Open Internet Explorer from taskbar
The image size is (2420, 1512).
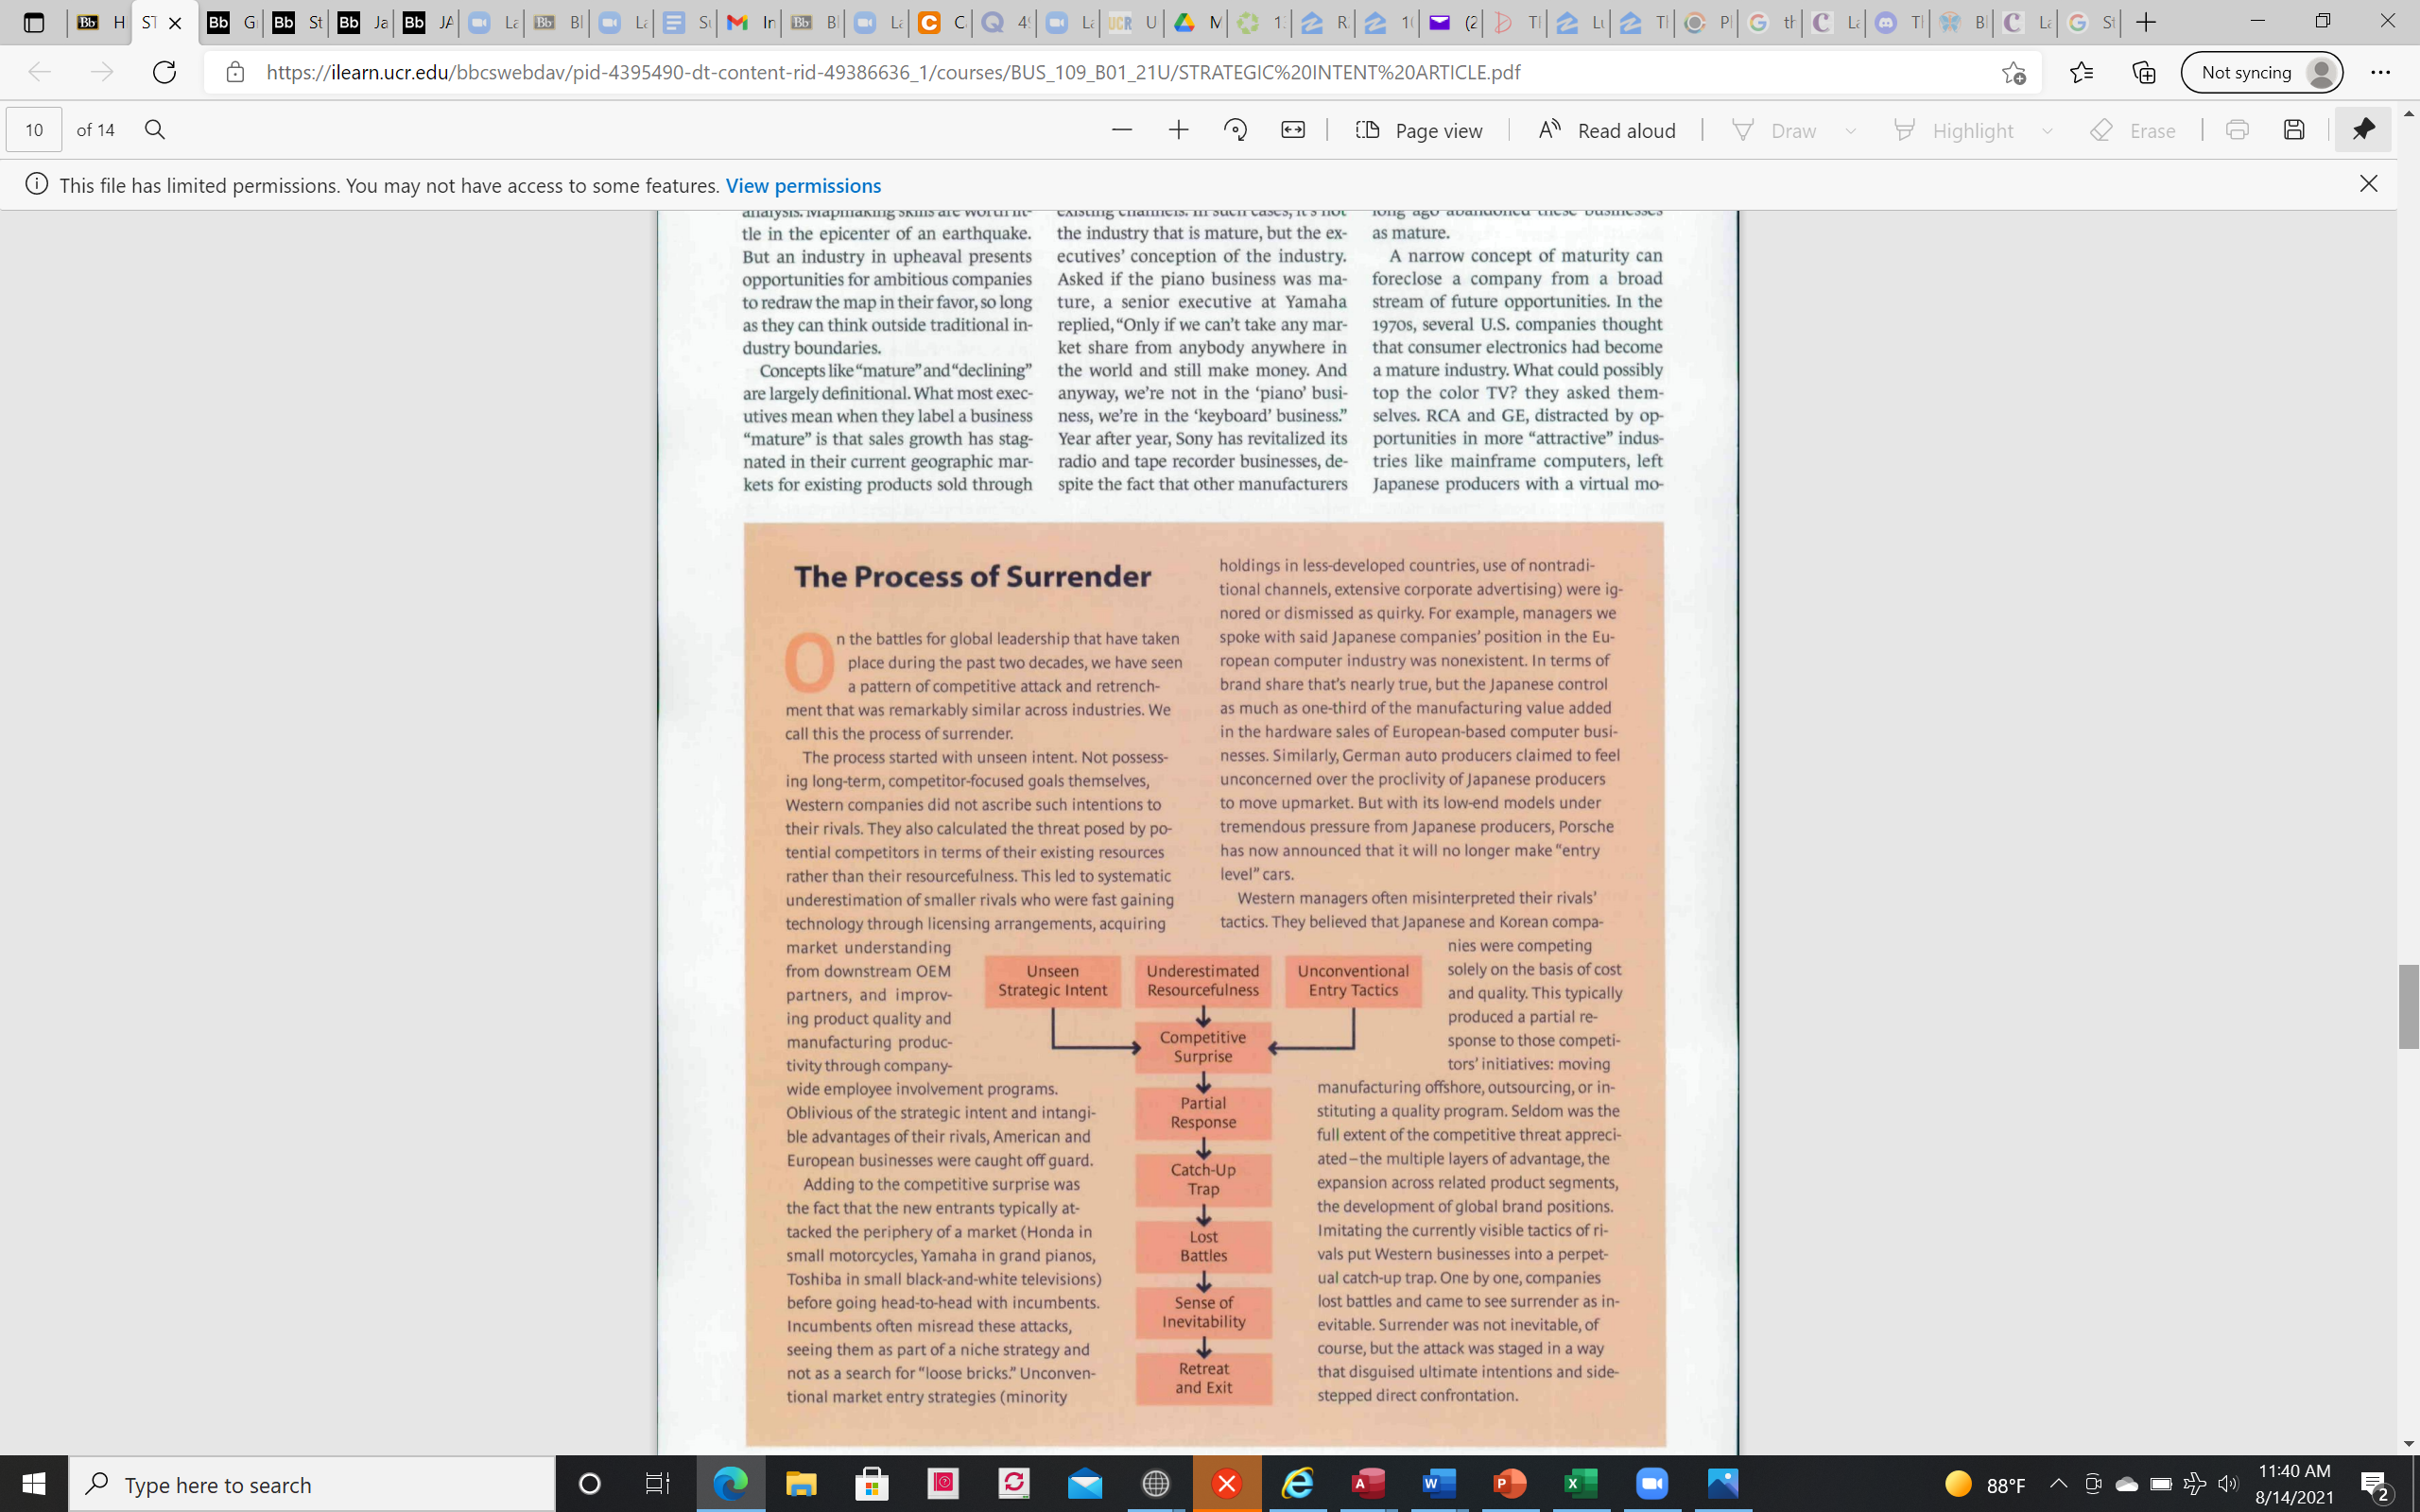click(x=1298, y=1484)
